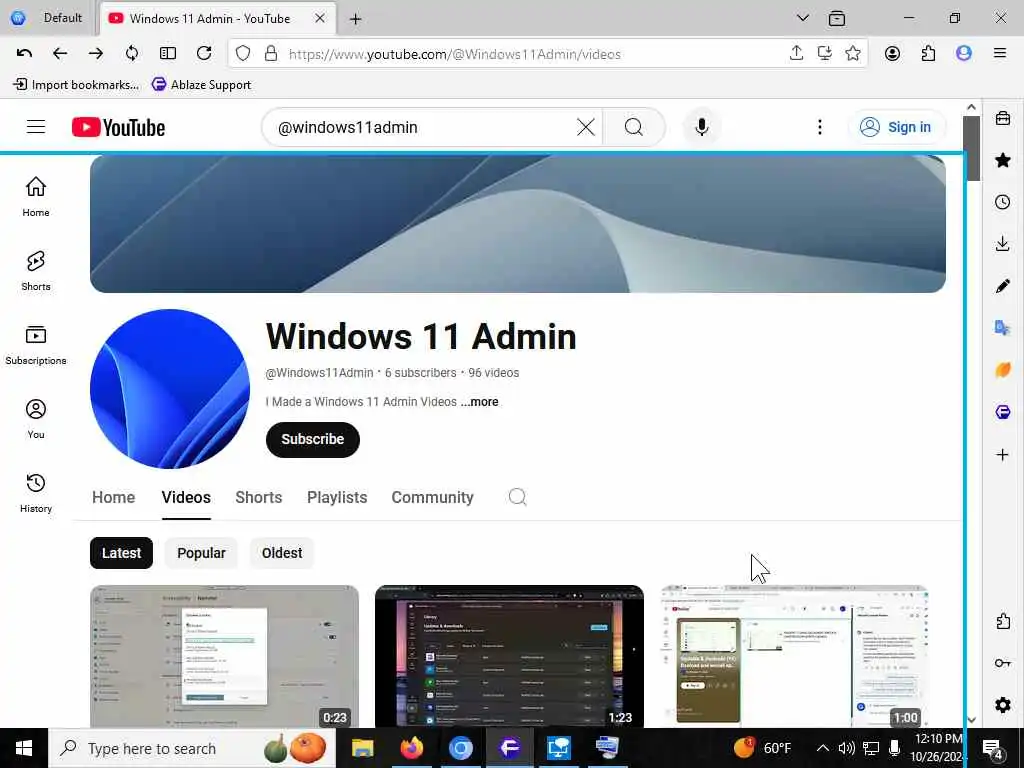Click the Windows 11 Admin profile avatar
1024x768 pixels.
[170, 389]
